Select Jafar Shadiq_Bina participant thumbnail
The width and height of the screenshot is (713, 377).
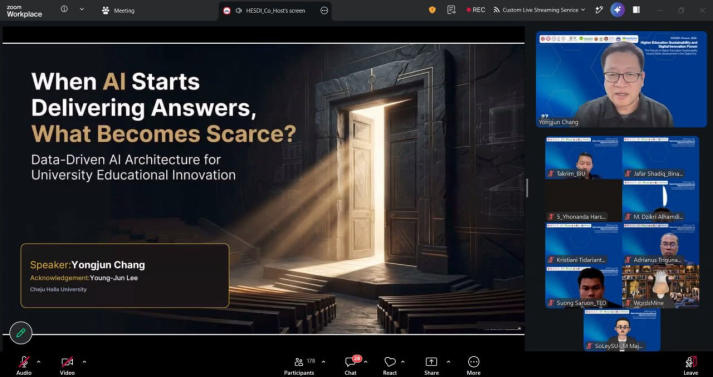[x=661, y=157]
